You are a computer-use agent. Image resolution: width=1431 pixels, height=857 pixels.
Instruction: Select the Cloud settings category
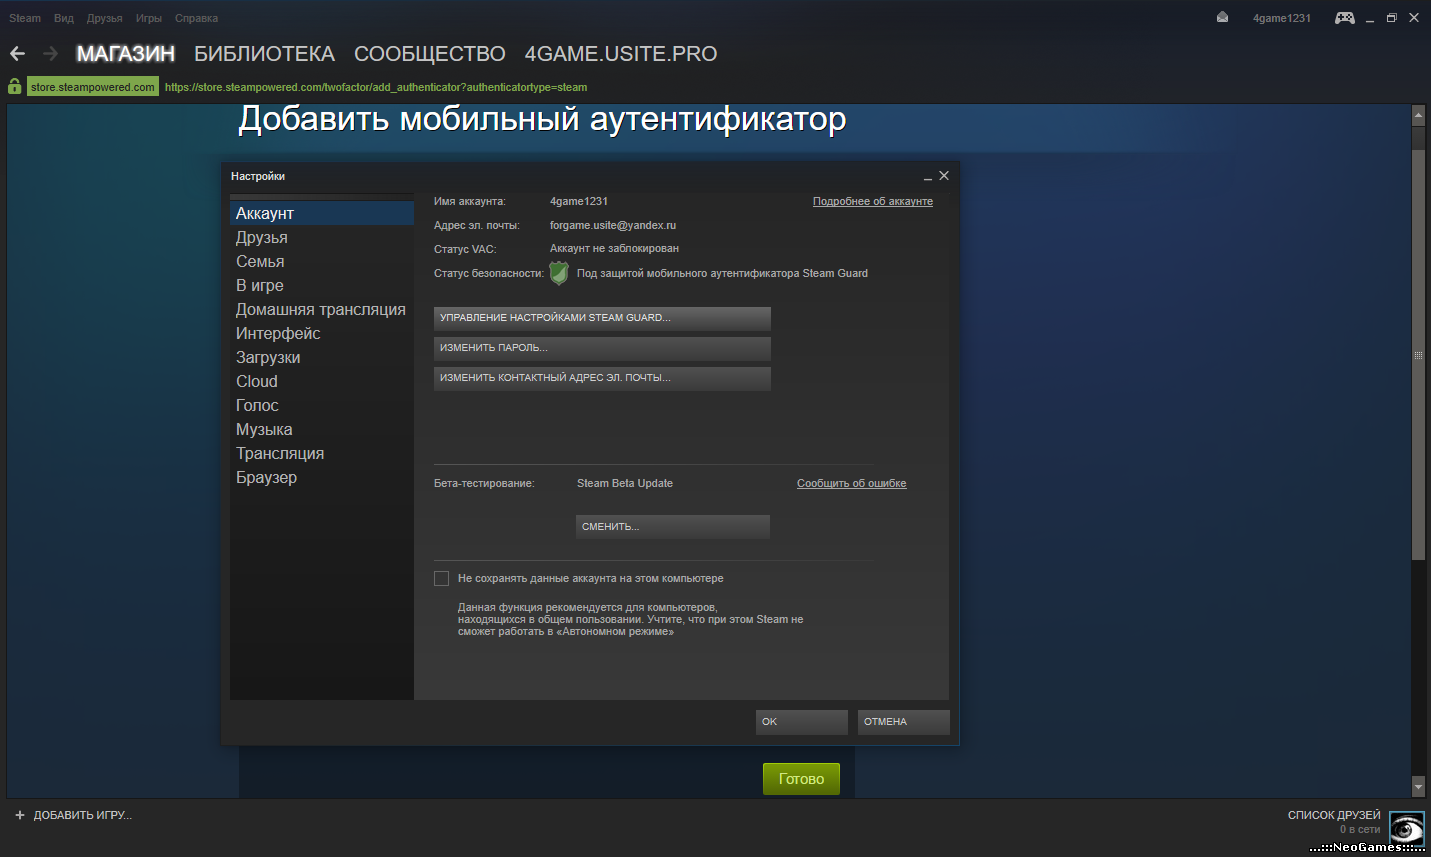tap(322, 381)
